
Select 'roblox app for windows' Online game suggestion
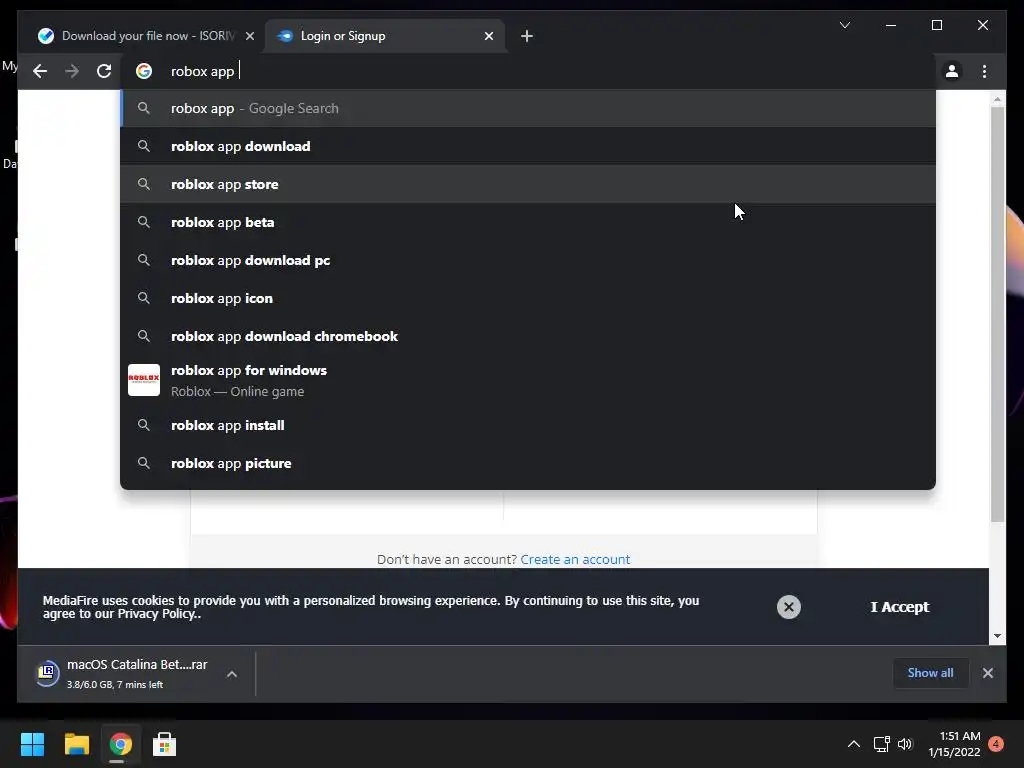(x=528, y=380)
